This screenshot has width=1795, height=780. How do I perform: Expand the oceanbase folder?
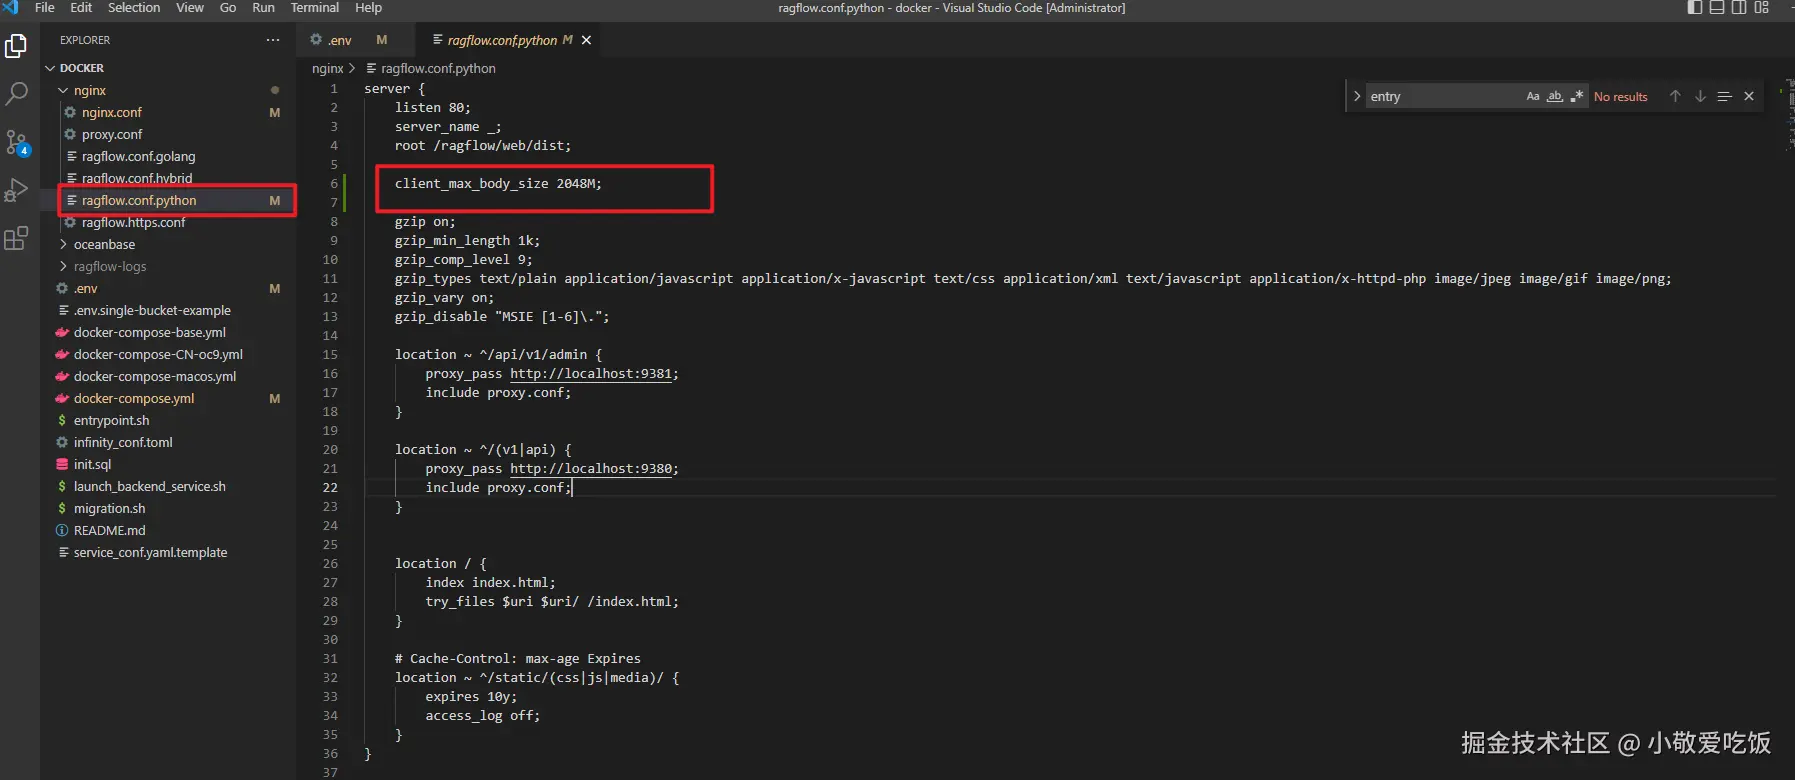(104, 244)
